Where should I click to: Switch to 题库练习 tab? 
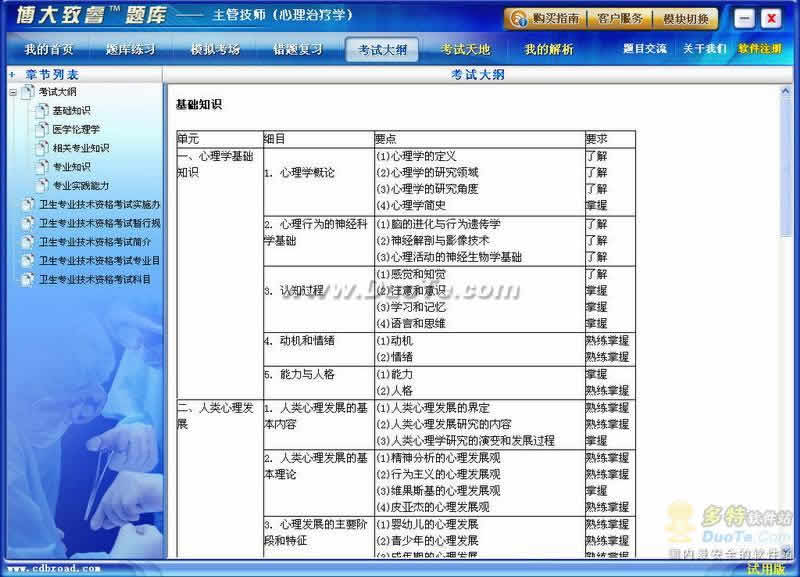pyautogui.click(x=131, y=49)
